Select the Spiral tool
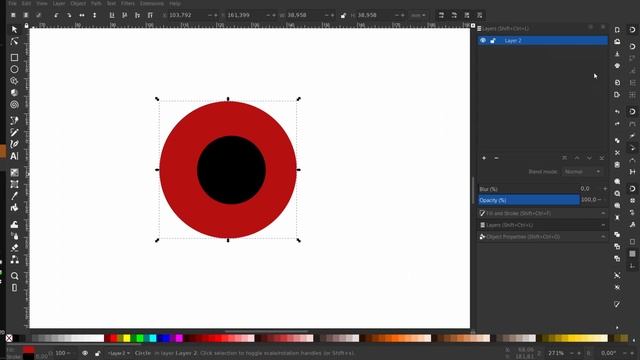This screenshot has height=360, width=640. [x=14, y=104]
